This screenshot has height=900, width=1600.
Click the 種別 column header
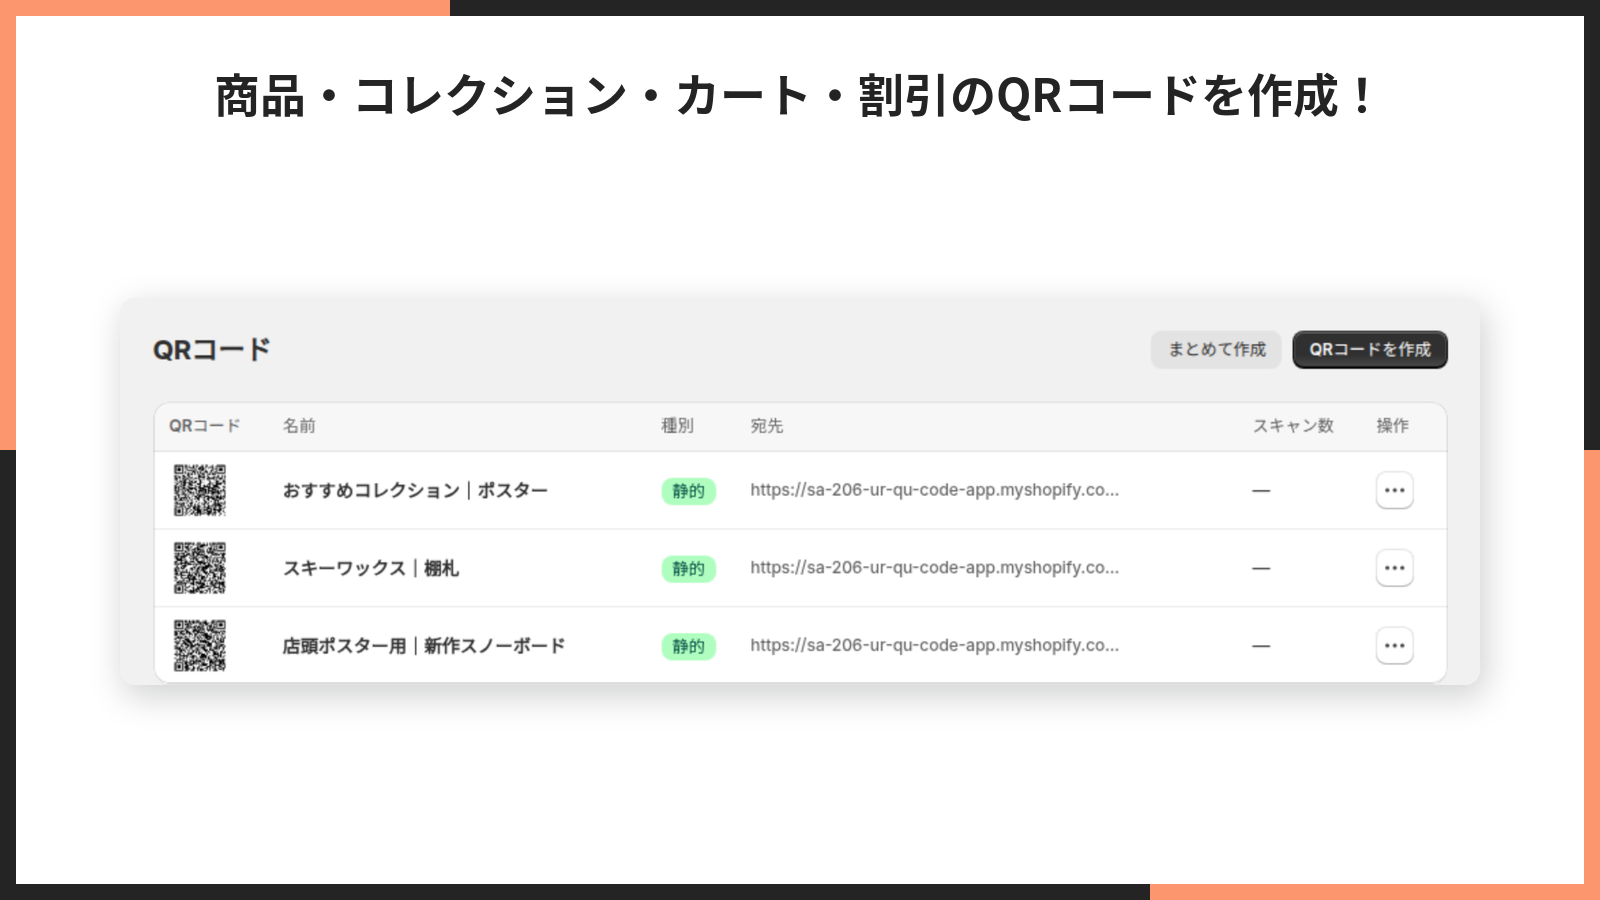[677, 426]
